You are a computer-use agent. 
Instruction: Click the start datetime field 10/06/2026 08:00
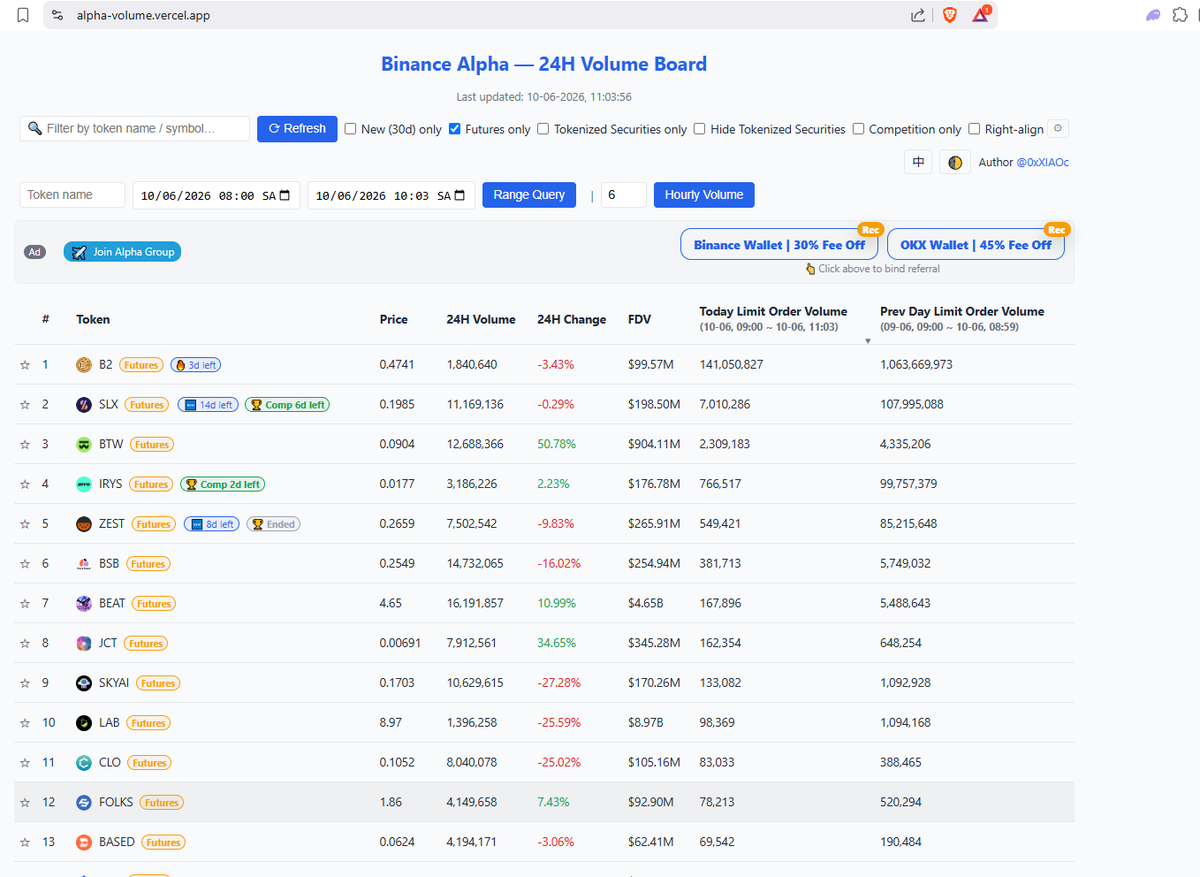[x=216, y=195]
